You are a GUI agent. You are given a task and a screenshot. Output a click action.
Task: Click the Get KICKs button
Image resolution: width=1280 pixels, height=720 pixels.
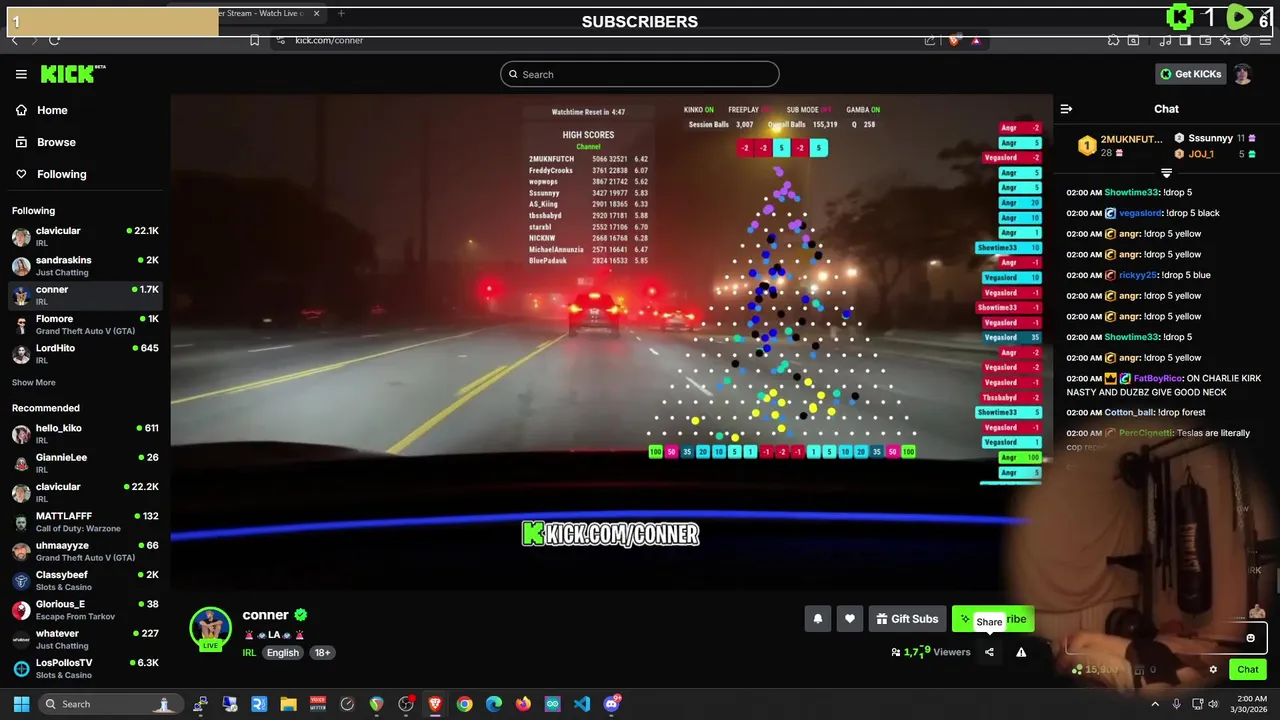tap(1190, 74)
